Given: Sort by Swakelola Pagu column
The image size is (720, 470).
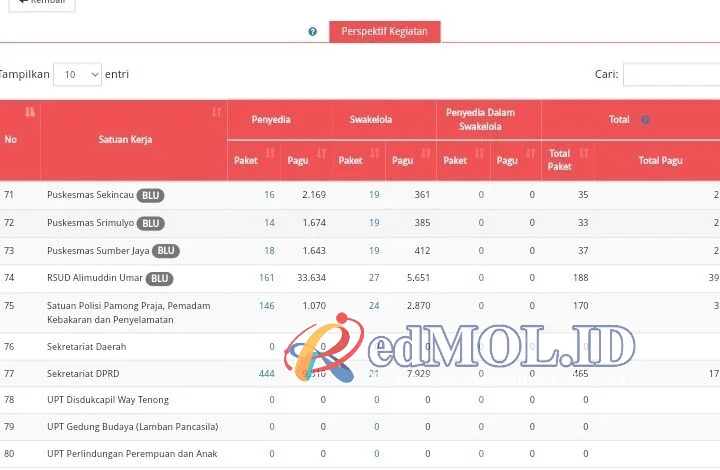Looking at the screenshot, I should tap(425, 153).
